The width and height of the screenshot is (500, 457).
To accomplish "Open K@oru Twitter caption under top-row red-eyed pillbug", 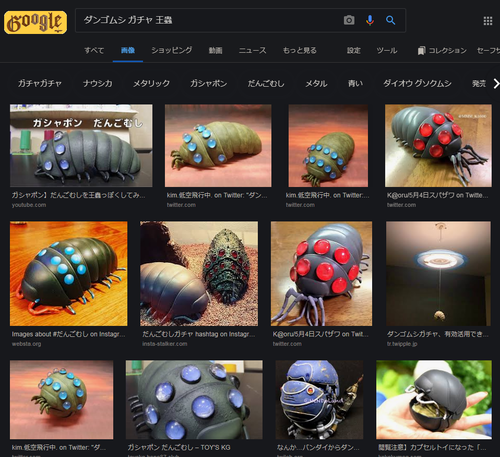I will click(x=437, y=195).
